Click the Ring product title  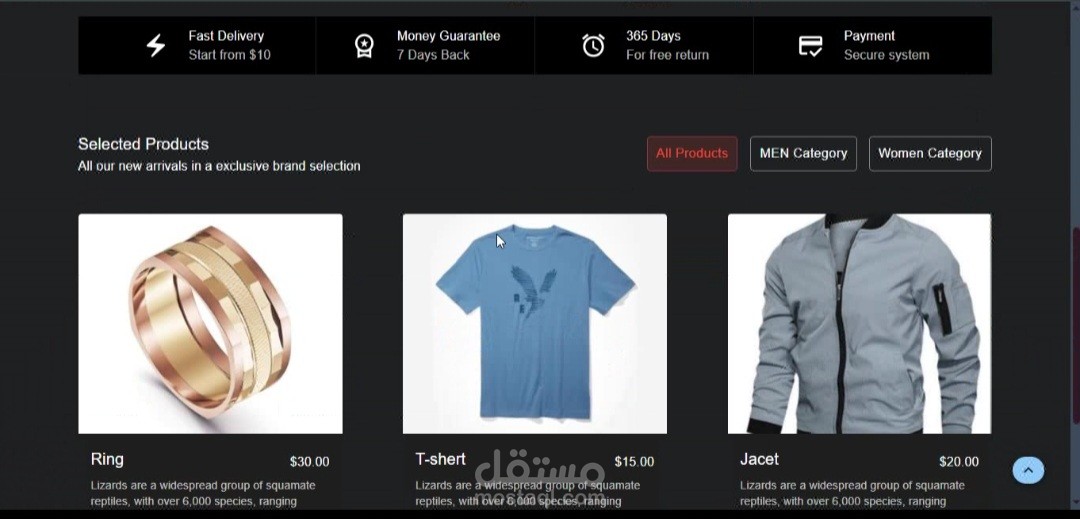coord(107,459)
